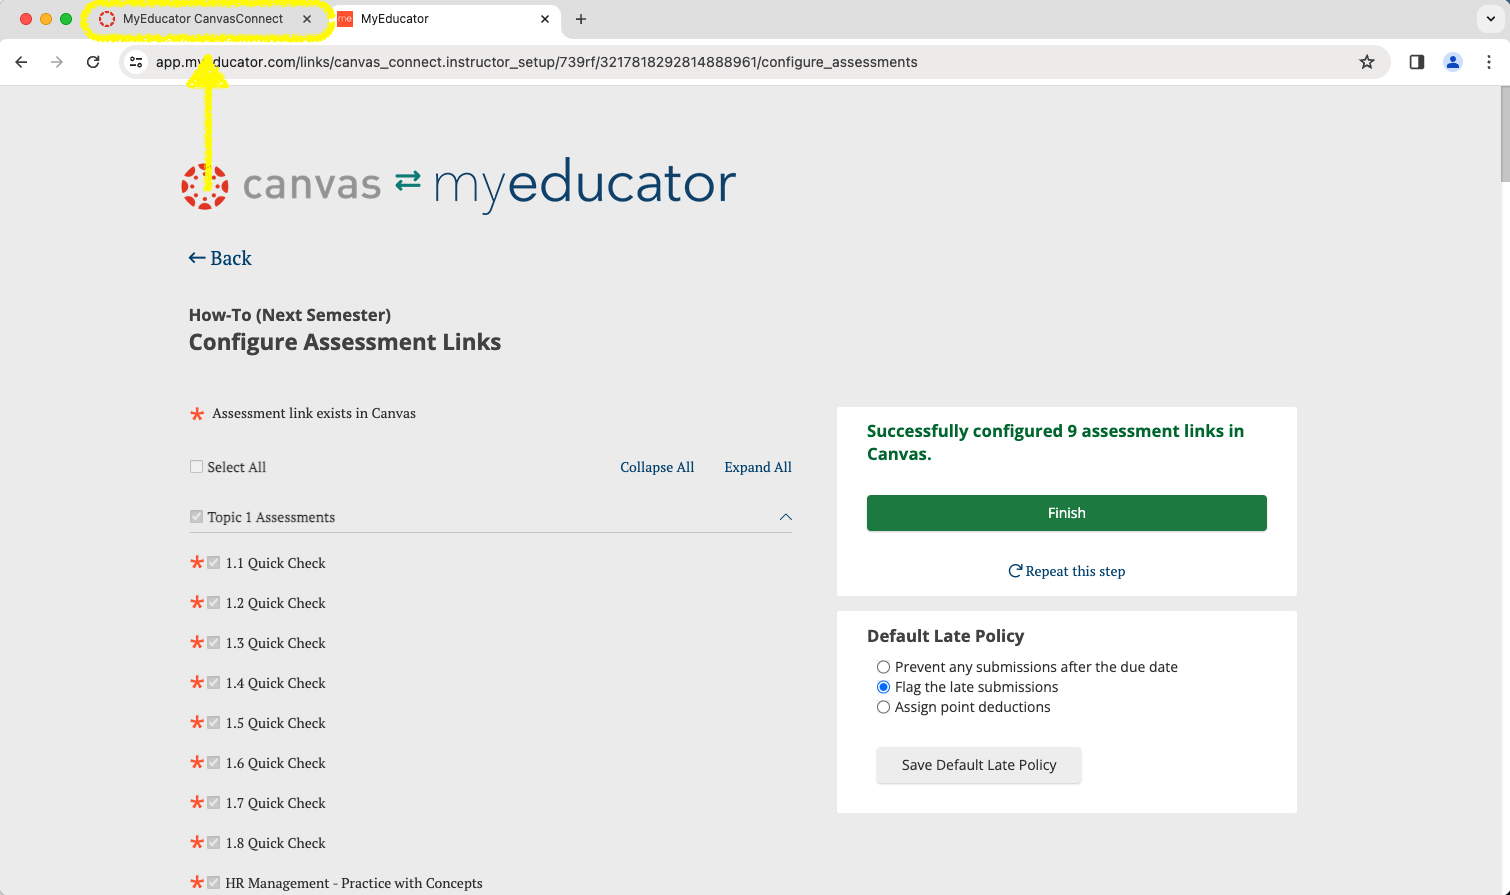Open Chrome three-dot menu
The height and width of the screenshot is (895, 1510).
1489,62
